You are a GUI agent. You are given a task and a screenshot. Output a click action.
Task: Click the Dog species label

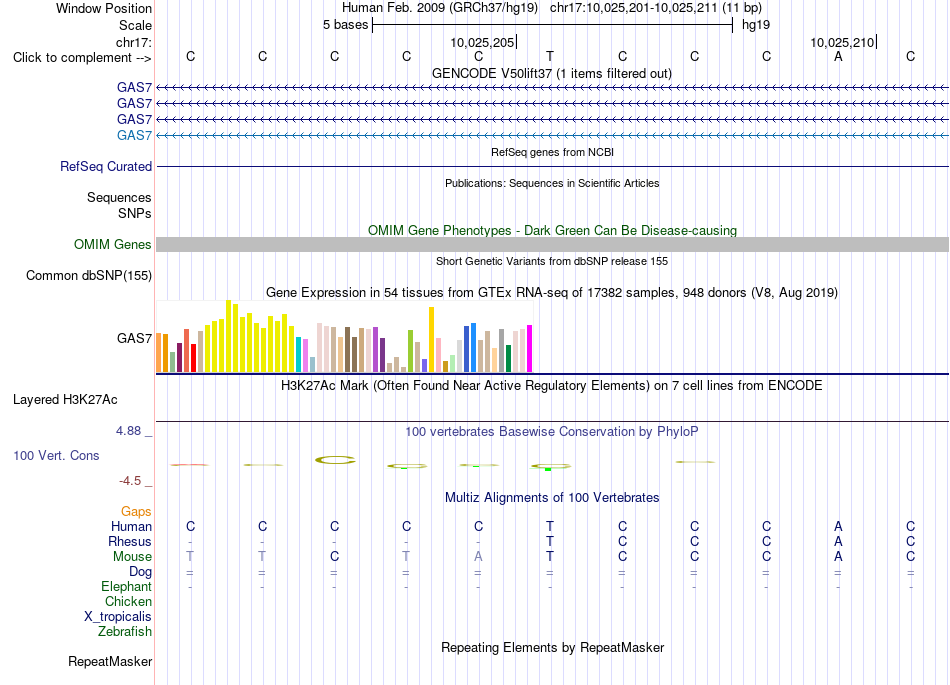coord(141,572)
